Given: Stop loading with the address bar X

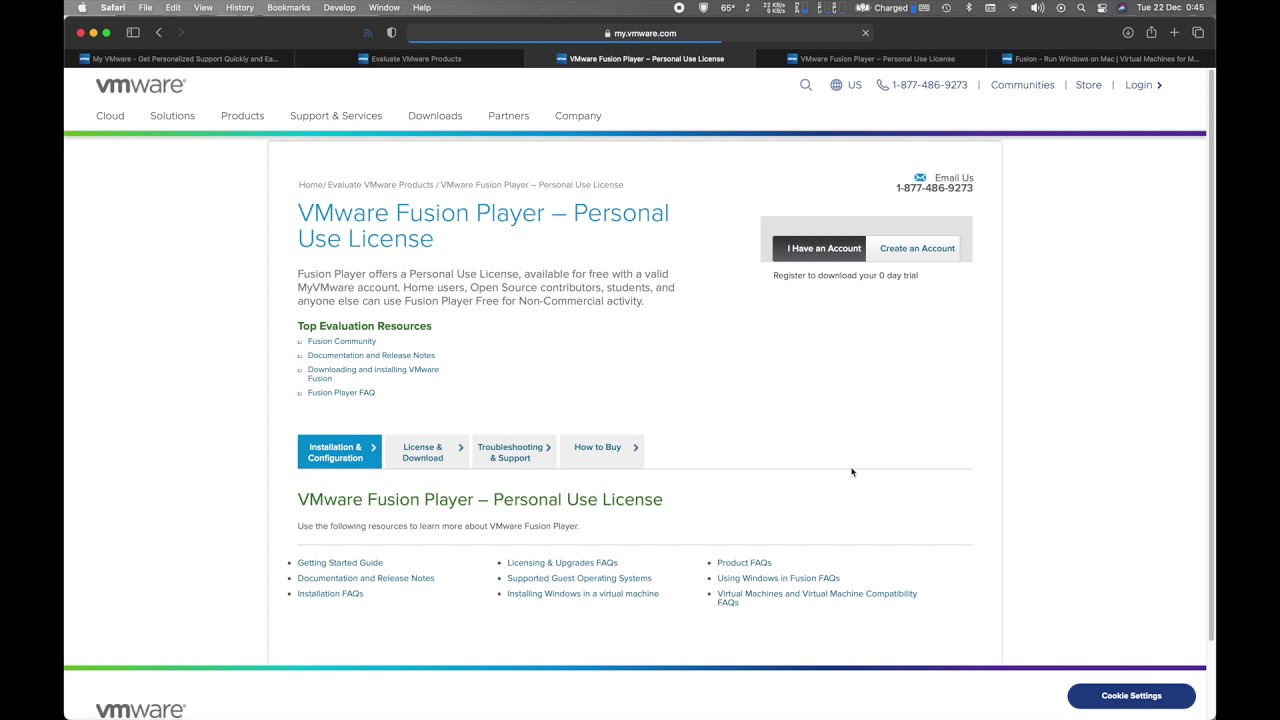Looking at the screenshot, I should 865,33.
